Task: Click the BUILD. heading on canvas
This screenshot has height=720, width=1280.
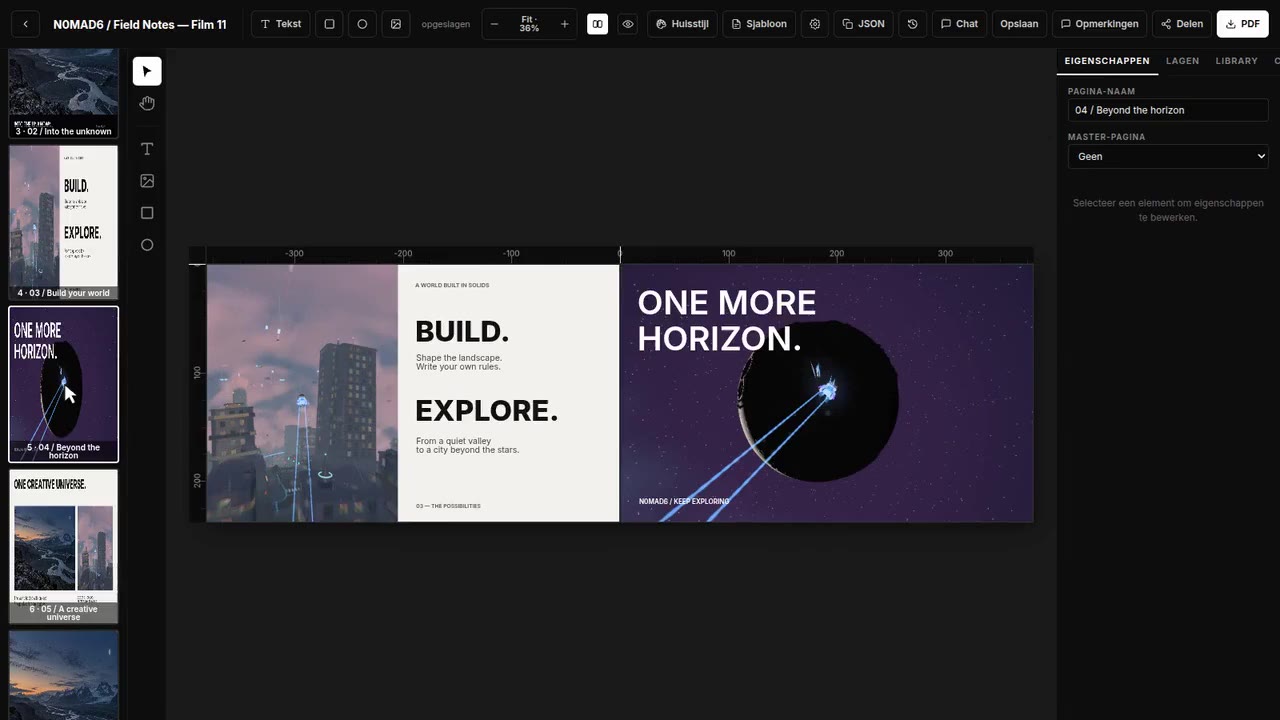Action: (x=462, y=331)
